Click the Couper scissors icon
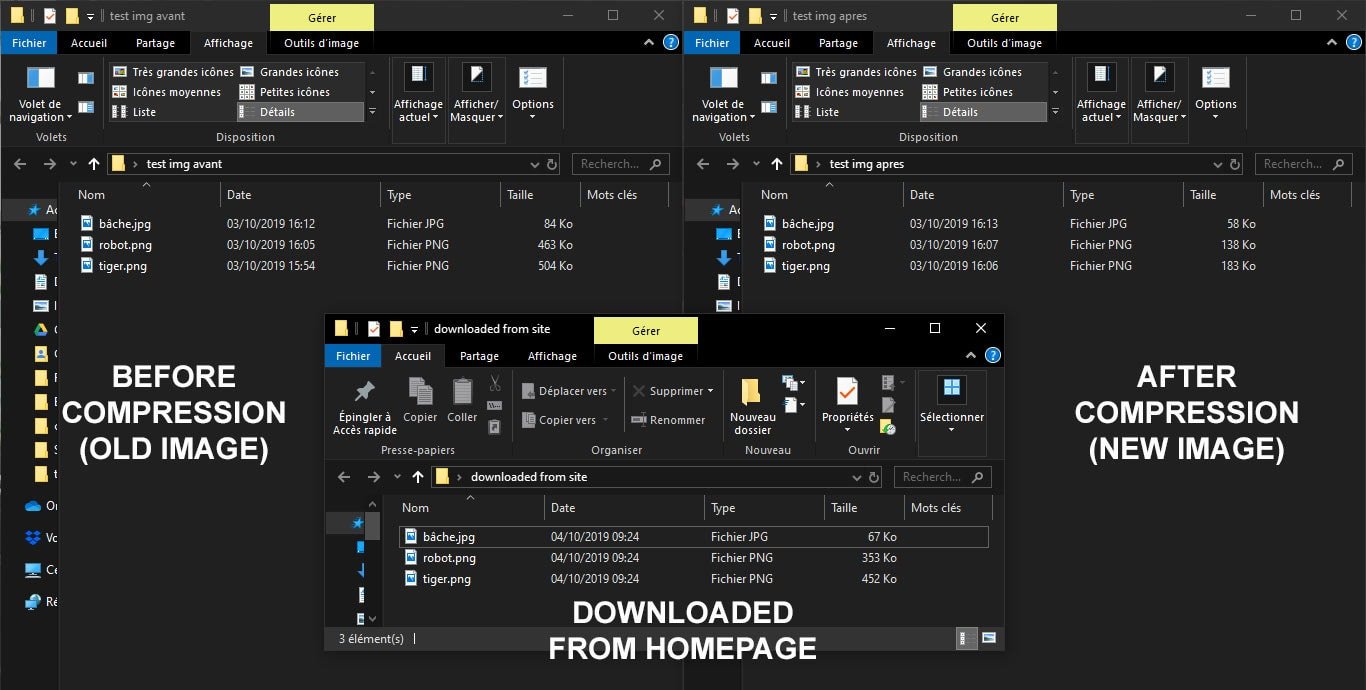This screenshot has height=690, width=1366. click(x=494, y=383)
